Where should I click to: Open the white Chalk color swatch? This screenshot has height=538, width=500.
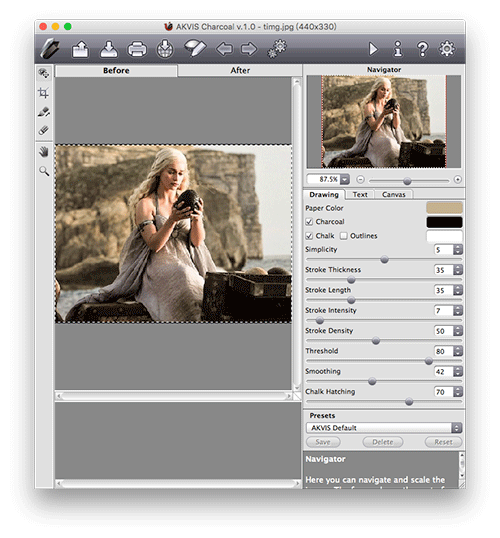tap(444, 236)
